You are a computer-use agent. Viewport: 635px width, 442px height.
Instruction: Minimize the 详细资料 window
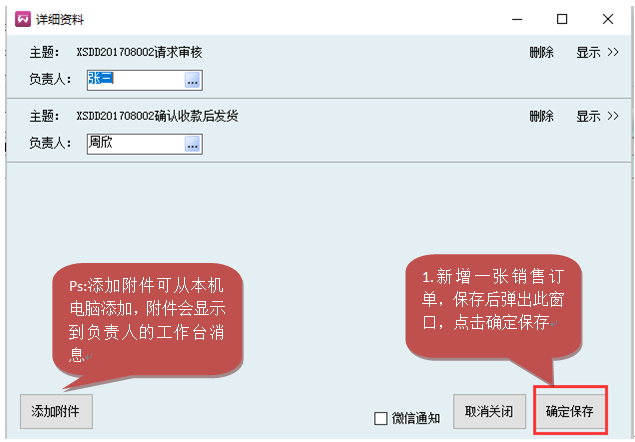pyautogui.click(x=517, y=19)
